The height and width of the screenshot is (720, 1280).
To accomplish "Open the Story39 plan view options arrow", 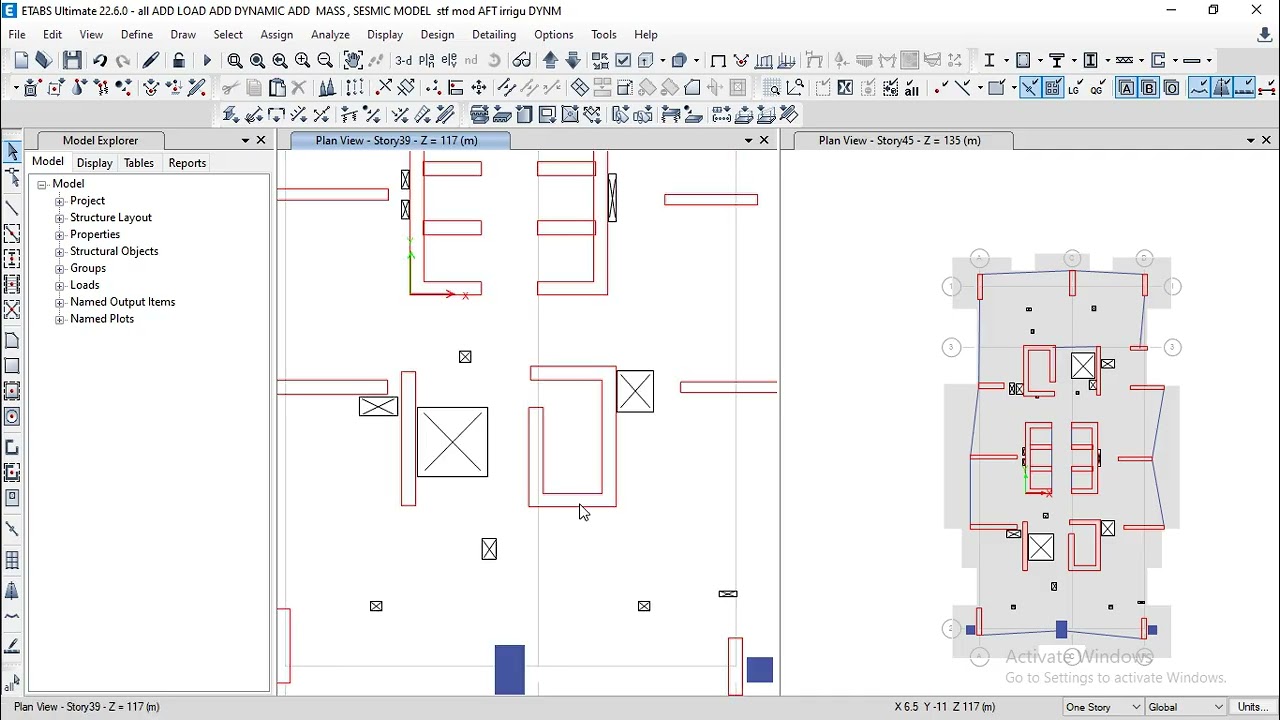I will pos(748,141).
